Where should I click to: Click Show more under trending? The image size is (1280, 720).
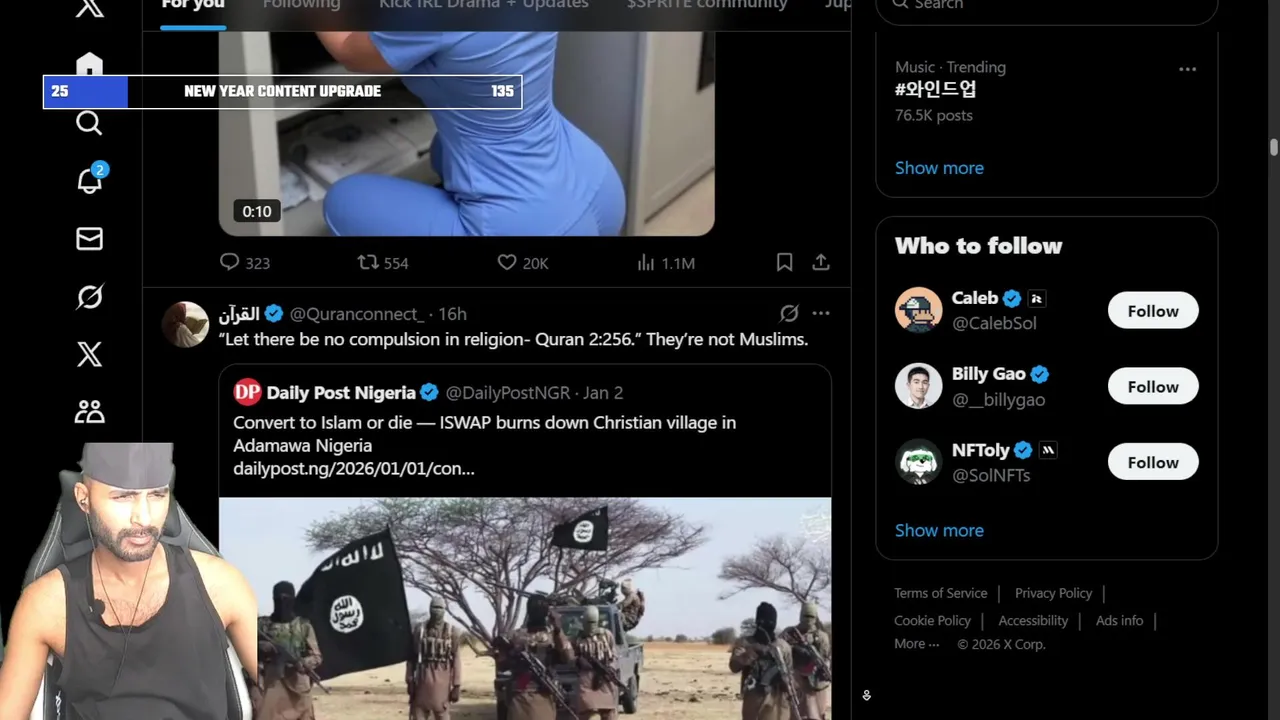tap(939, 168)
